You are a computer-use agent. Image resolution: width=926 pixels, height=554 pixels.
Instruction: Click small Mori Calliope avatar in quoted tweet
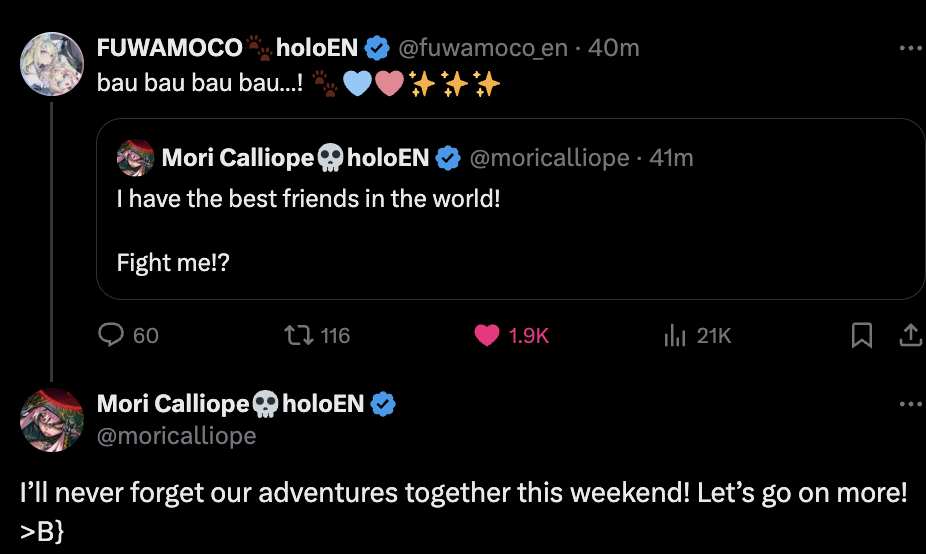point(135,158)
